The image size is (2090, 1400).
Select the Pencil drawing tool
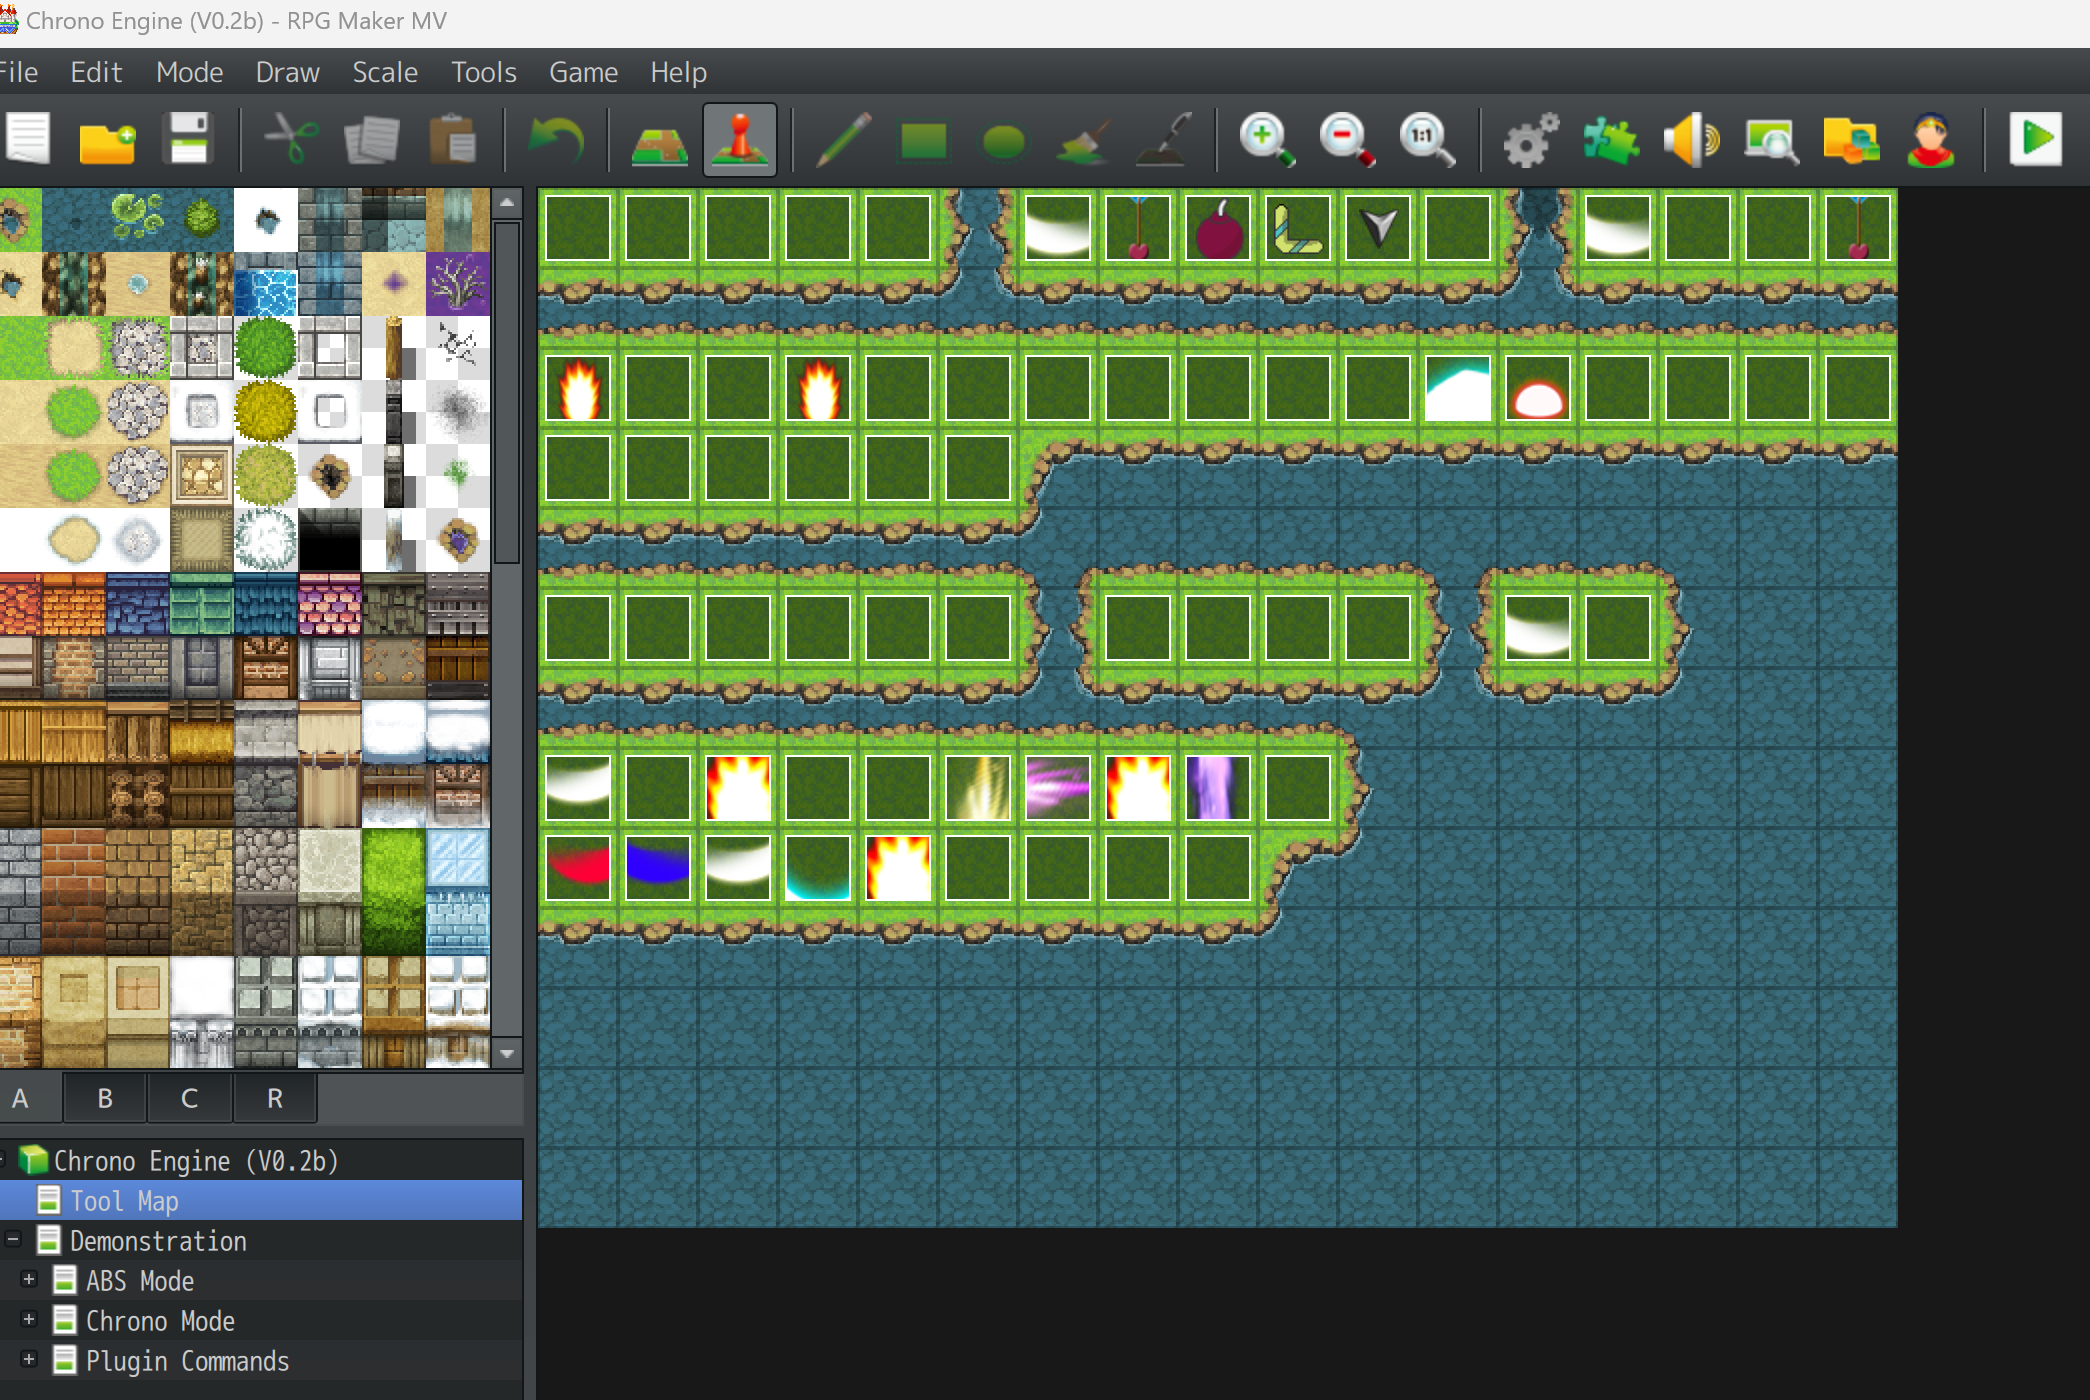click(x=843, y=139)
